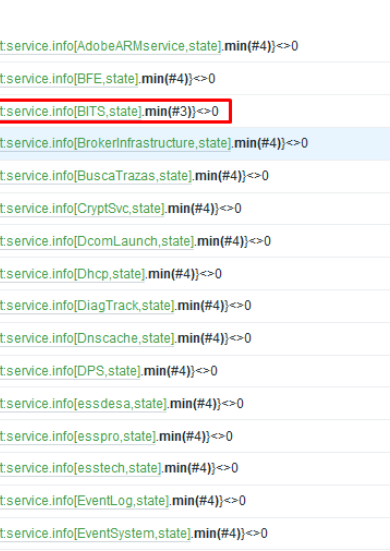Open the EventSystem service.info trigger link
The image size is (390, 551).
95,533
